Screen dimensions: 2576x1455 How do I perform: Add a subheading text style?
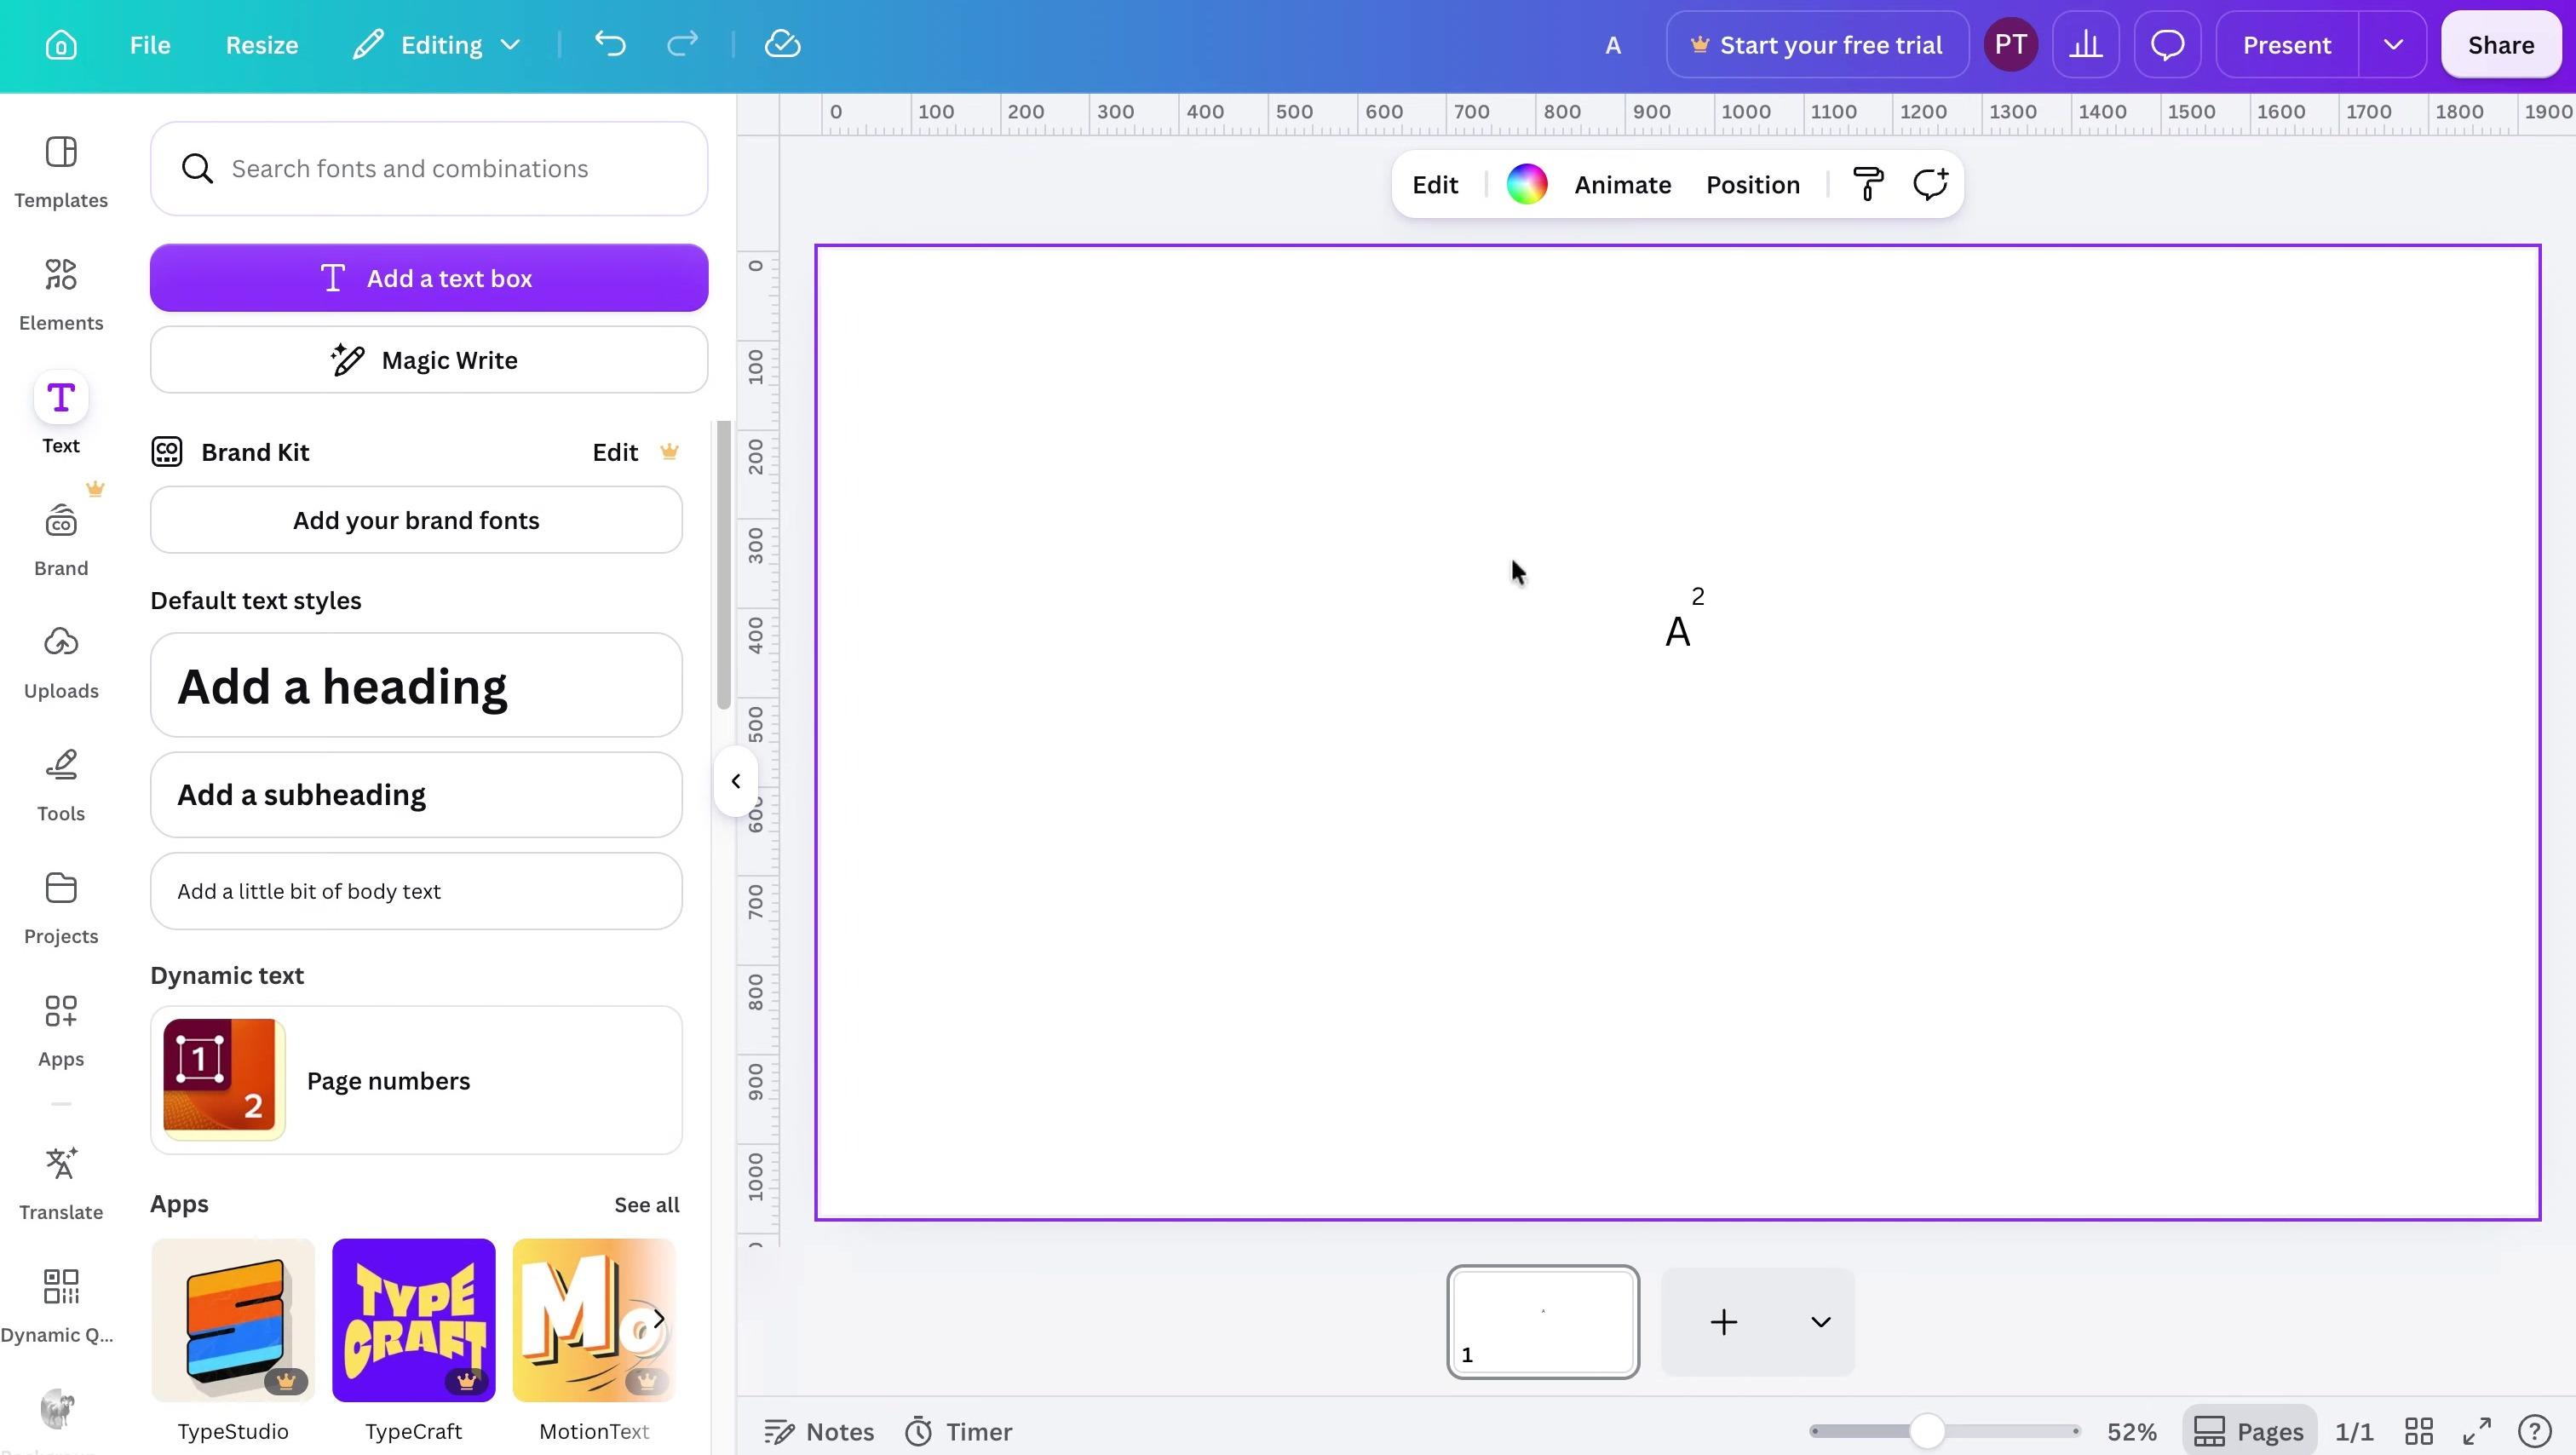[x=416, y=795]
